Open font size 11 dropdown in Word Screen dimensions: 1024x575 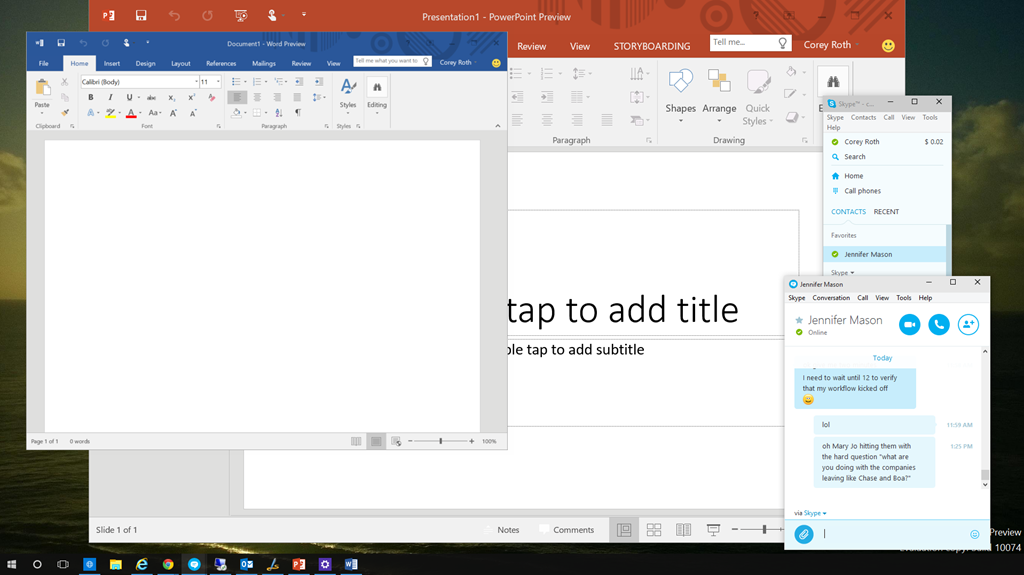click(x=217, y=82)
